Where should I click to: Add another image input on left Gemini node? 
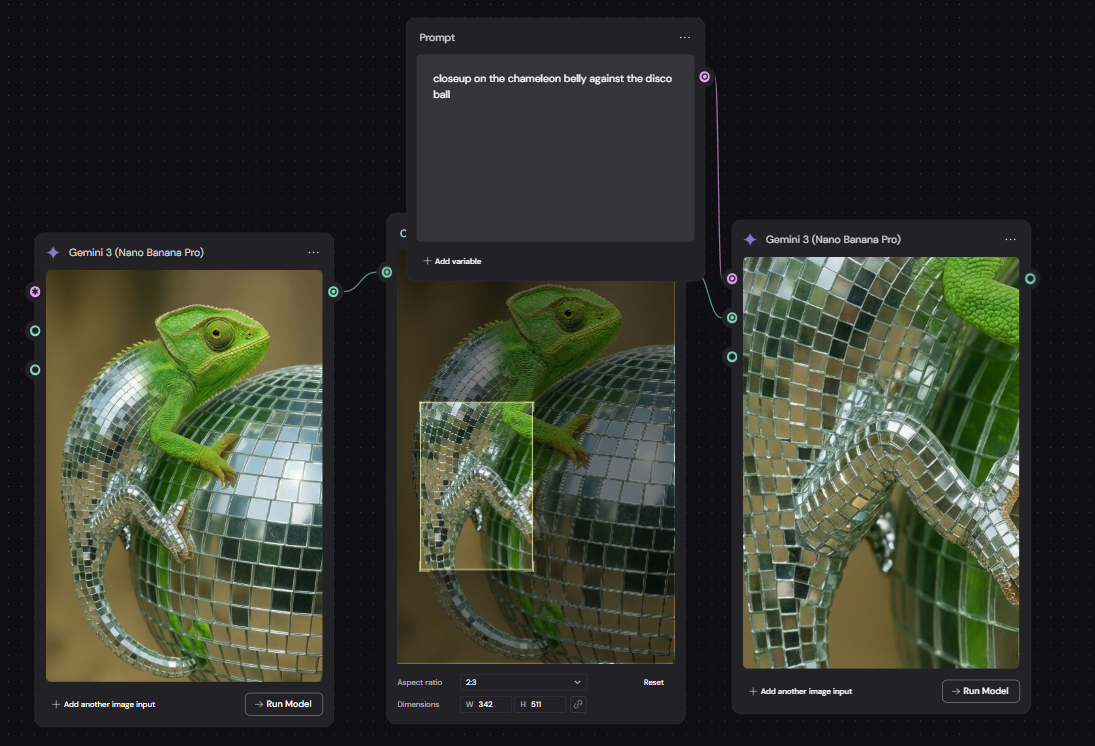point(103,704)
